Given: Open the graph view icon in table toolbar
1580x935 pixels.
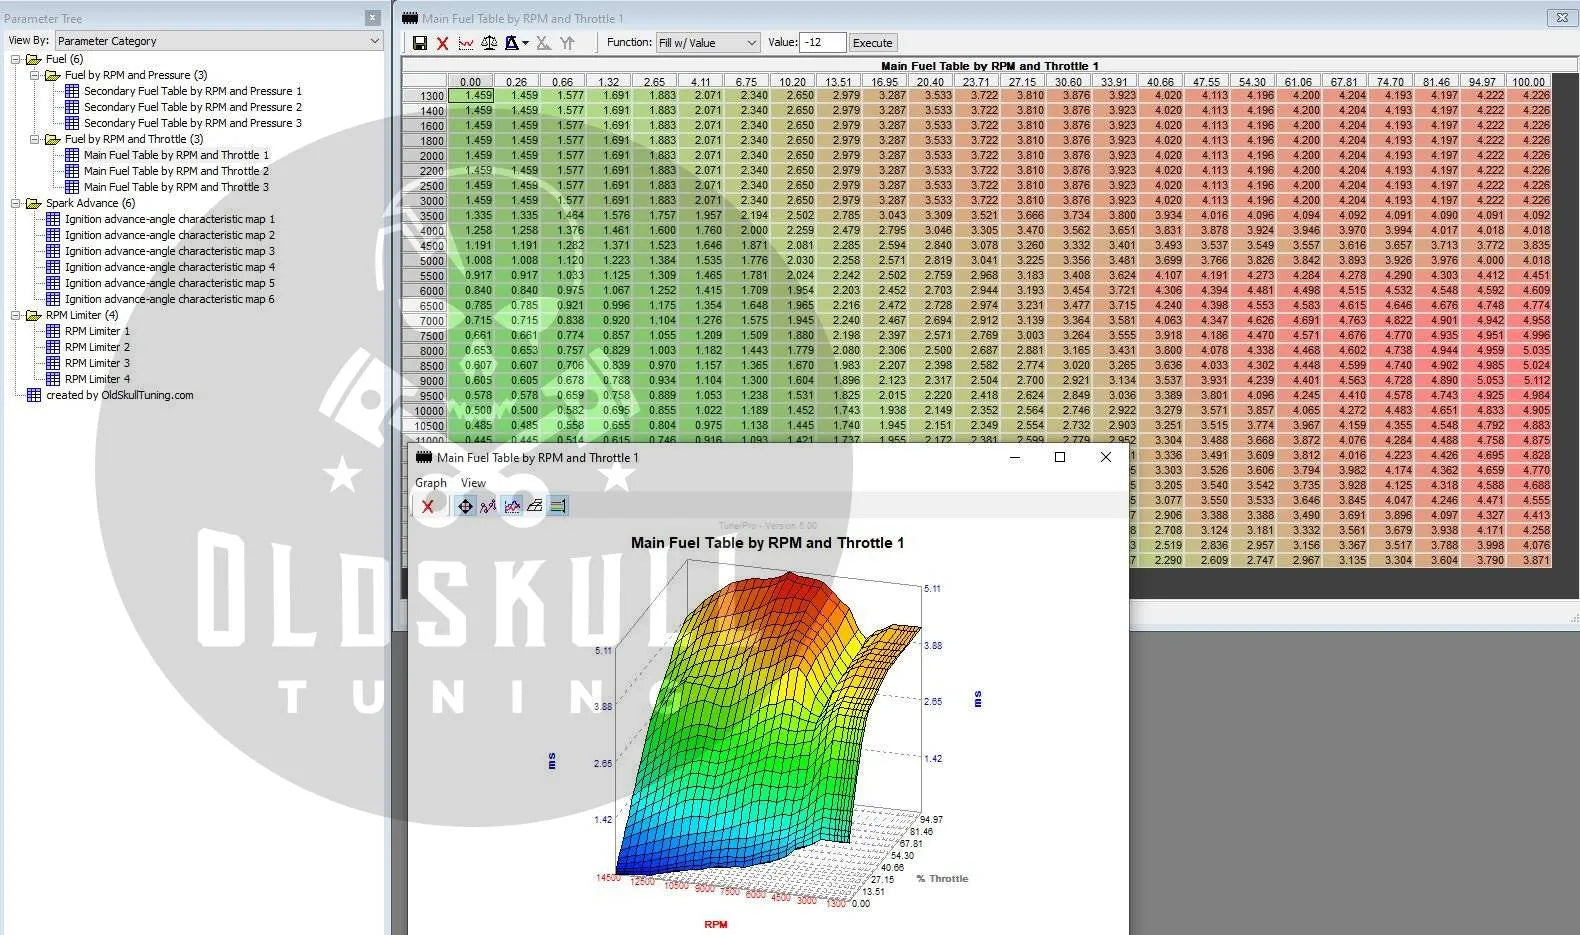Looking at the screenshot, I should (x=466, y=43).
